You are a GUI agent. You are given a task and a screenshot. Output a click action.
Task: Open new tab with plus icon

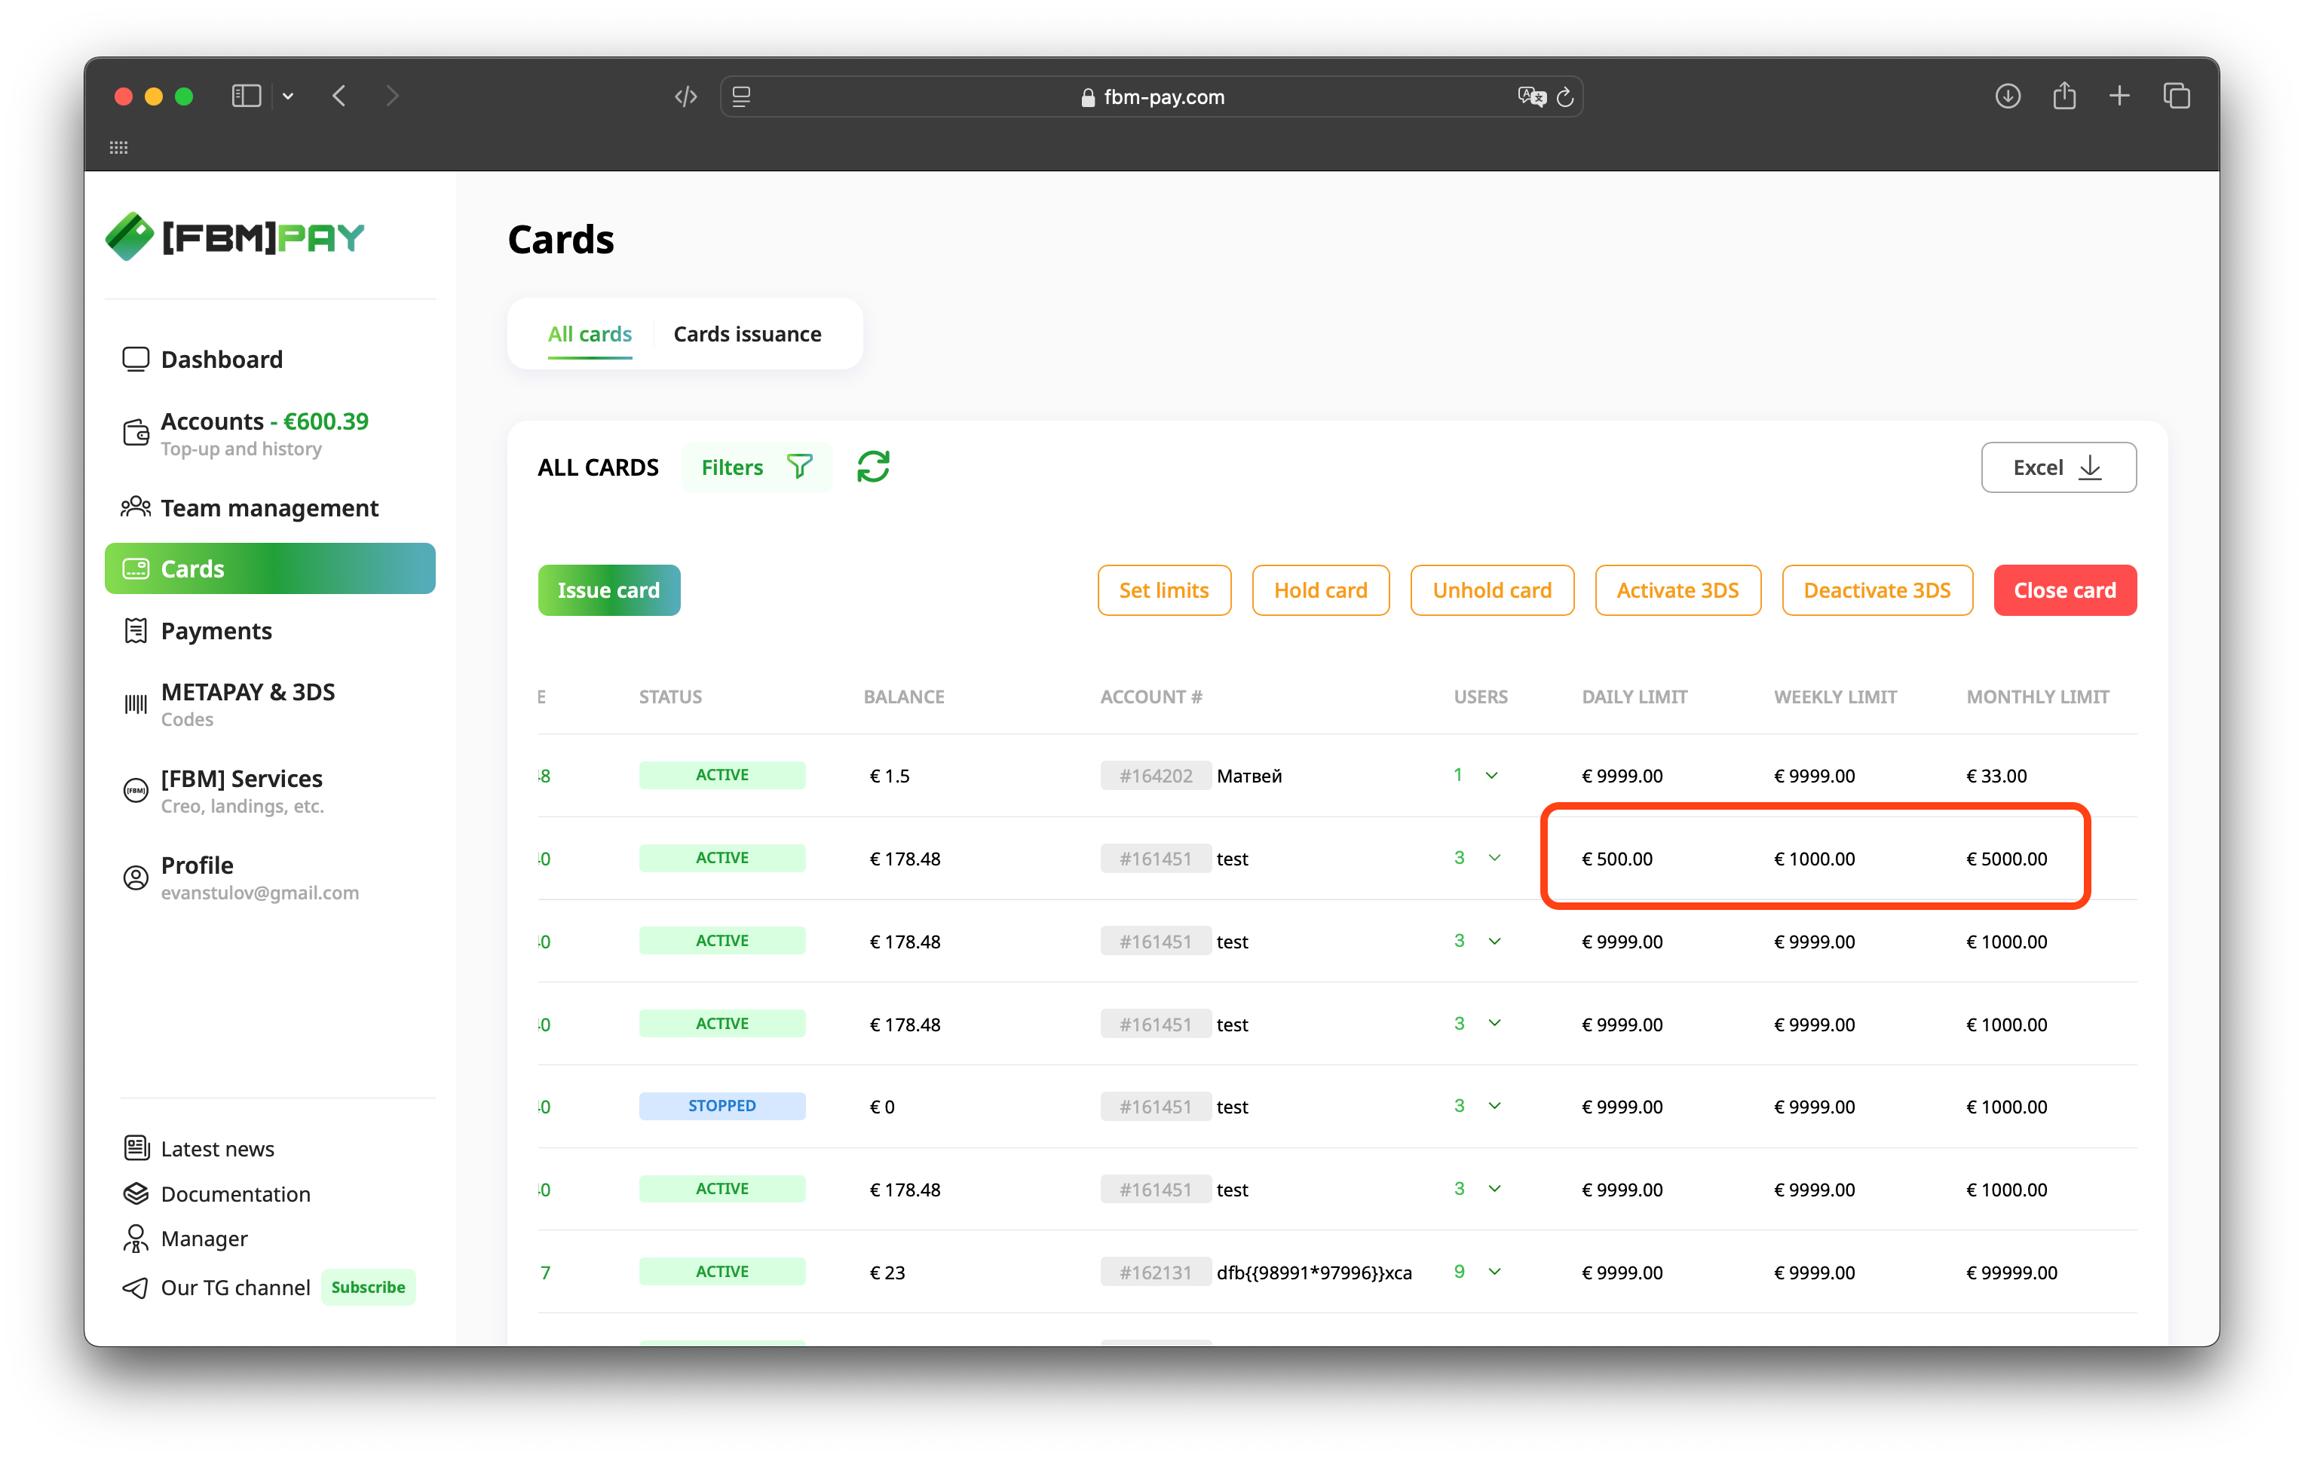point(2119,96)
